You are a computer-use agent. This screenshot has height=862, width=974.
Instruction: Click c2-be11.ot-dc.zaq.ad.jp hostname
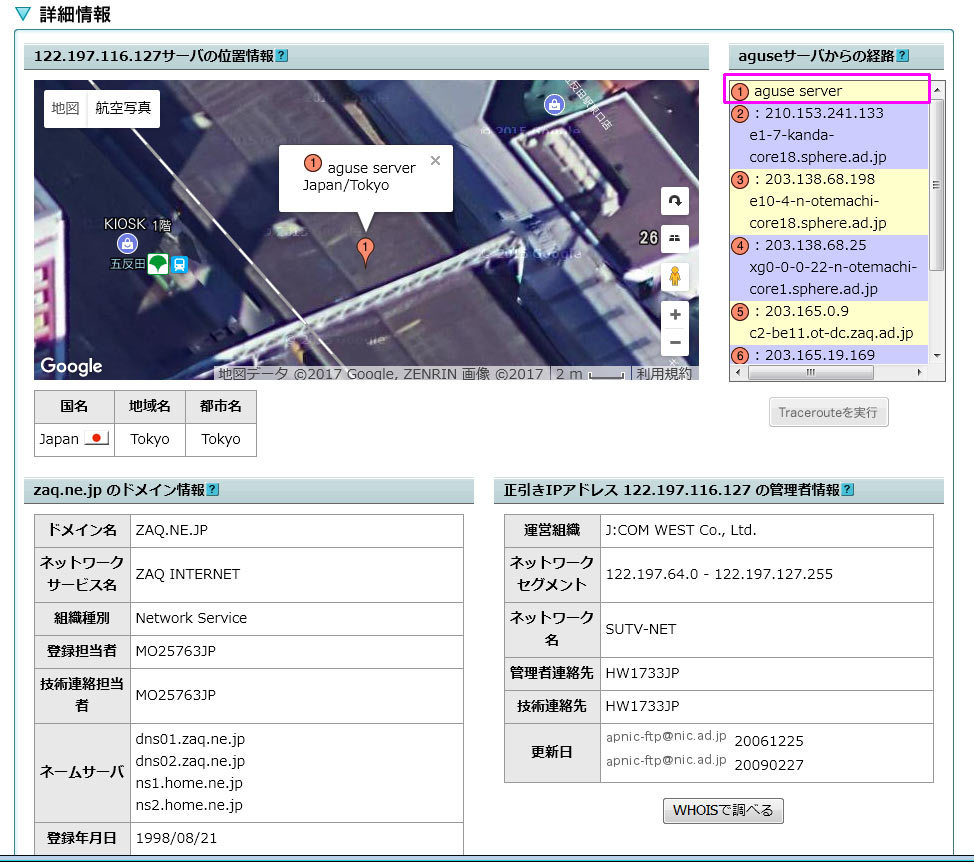click(831, 333)
